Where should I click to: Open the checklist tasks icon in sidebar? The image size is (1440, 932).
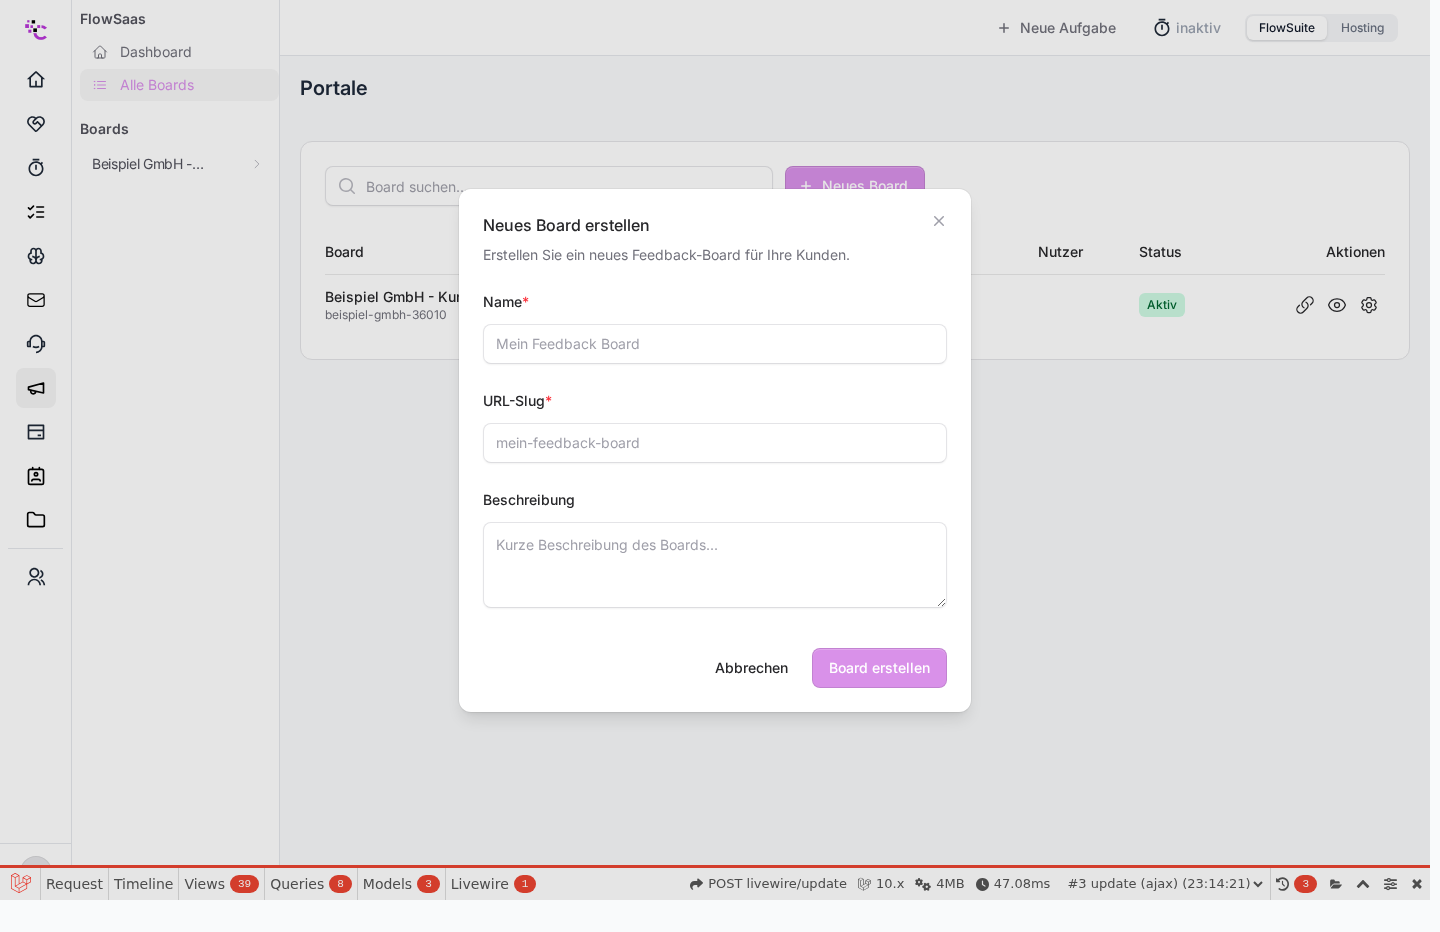(x=36, y=211)
